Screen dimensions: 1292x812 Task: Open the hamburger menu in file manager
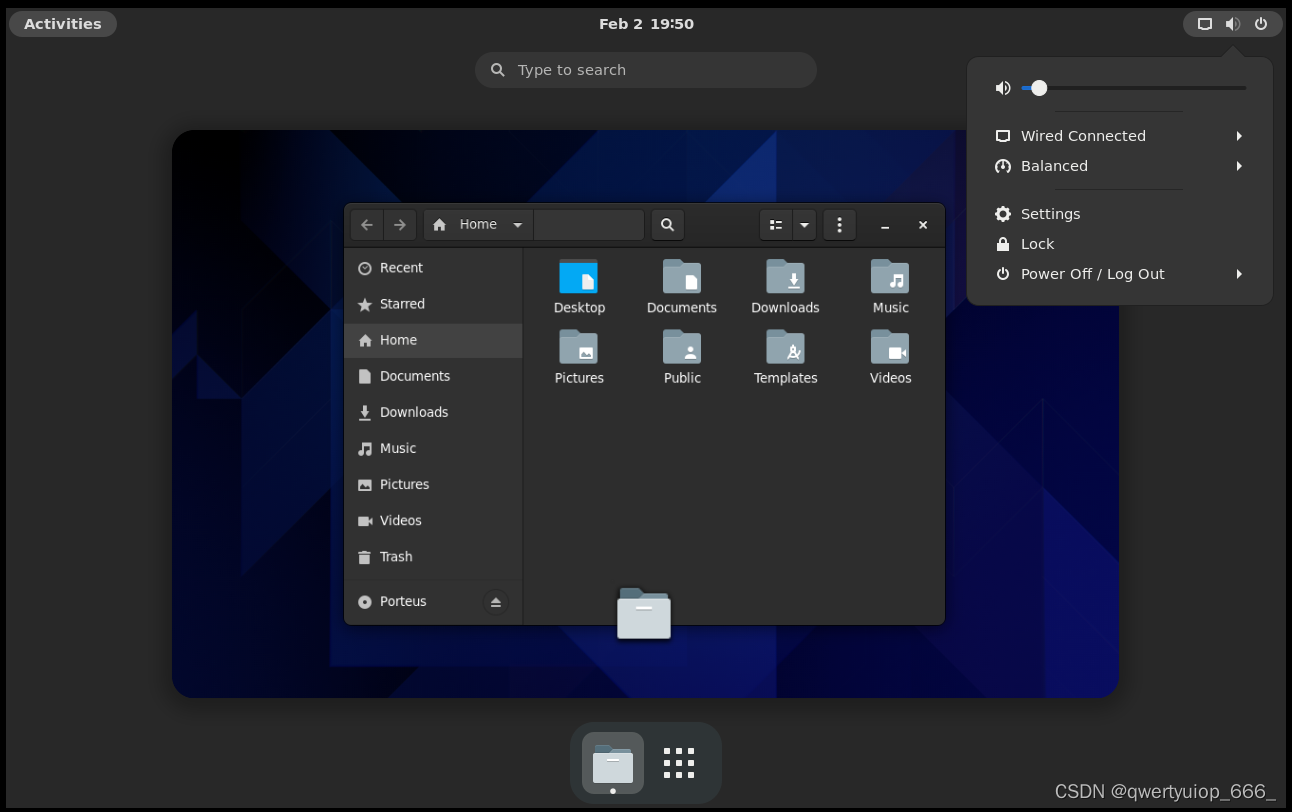[x=839, y=225]
